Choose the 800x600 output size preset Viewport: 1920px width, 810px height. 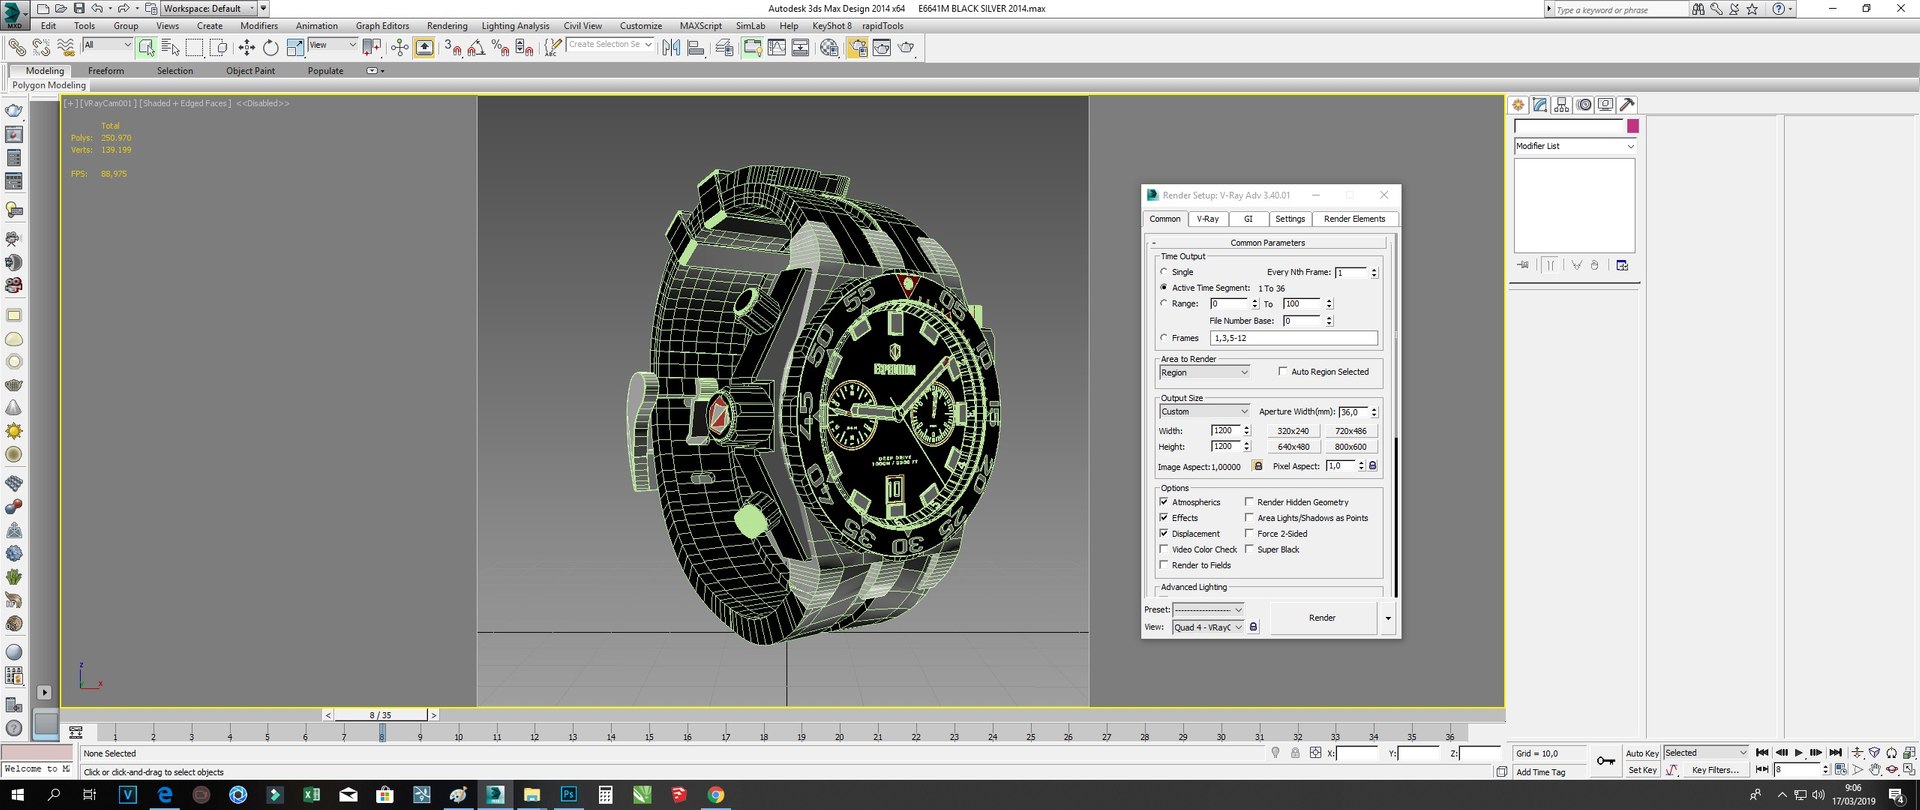1350,447
